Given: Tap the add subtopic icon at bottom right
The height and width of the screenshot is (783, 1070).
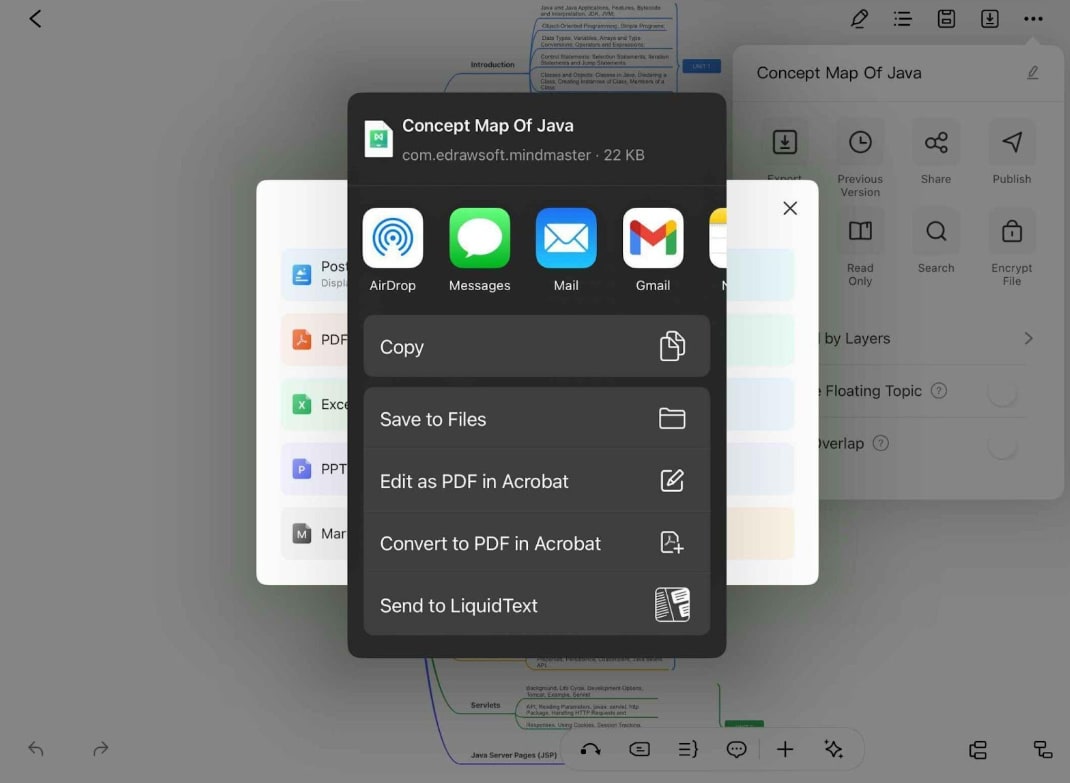Looking at the screenshot, I should pyautogui.click(x=1043, y=750).
